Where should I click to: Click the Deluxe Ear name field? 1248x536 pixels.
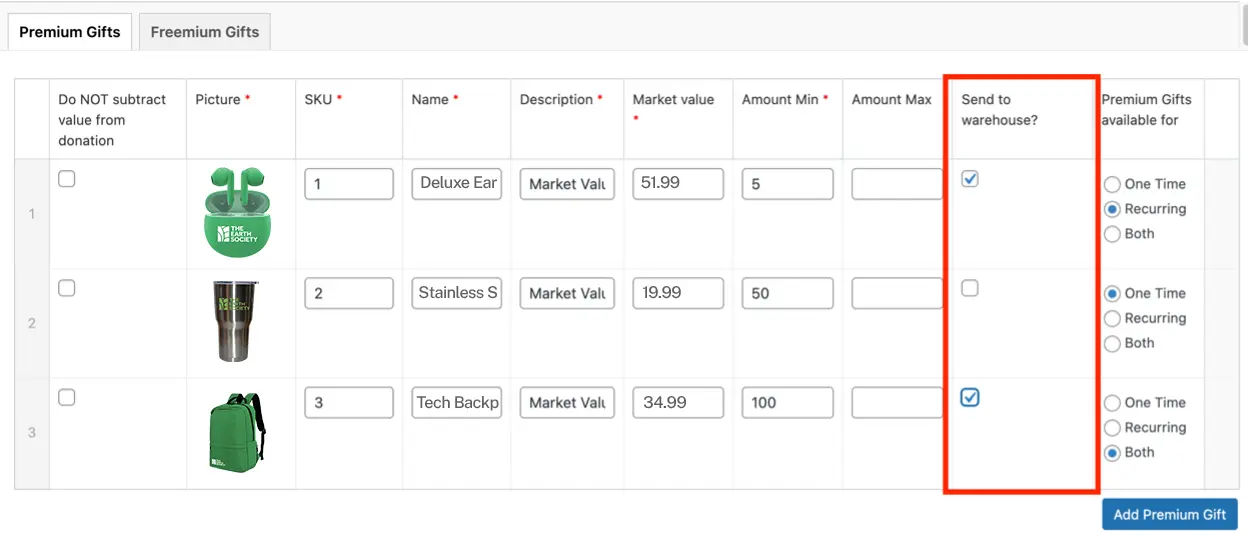(457, 184)
